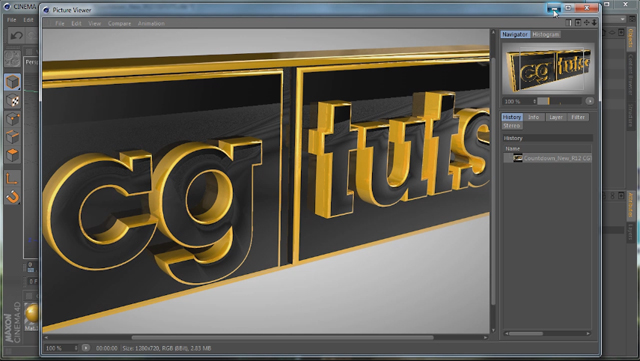640x361 pixels.
Task: Select the Filter tab
Action: click(578, 117)
